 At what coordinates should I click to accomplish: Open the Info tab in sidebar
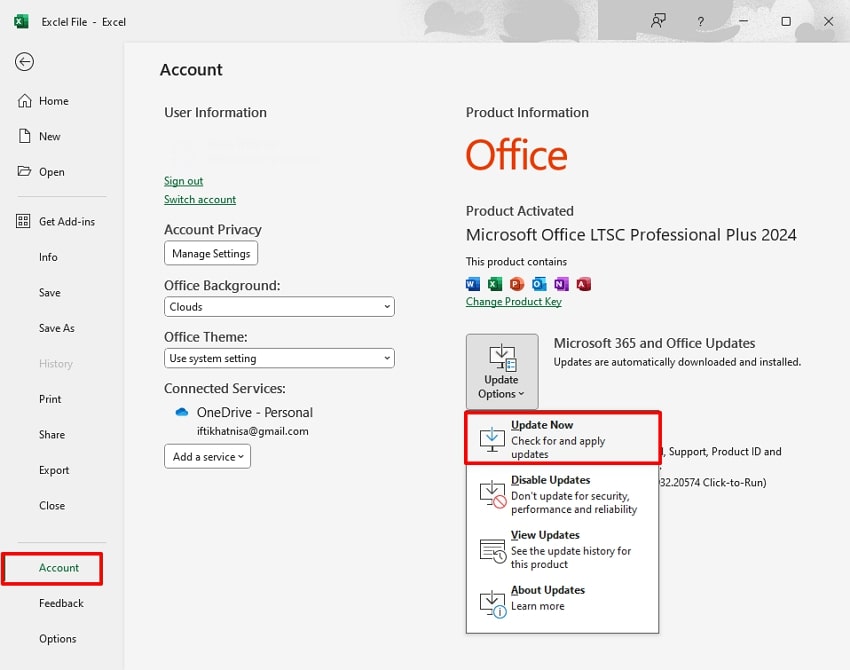pyautogui.click(x=48, y=257)
